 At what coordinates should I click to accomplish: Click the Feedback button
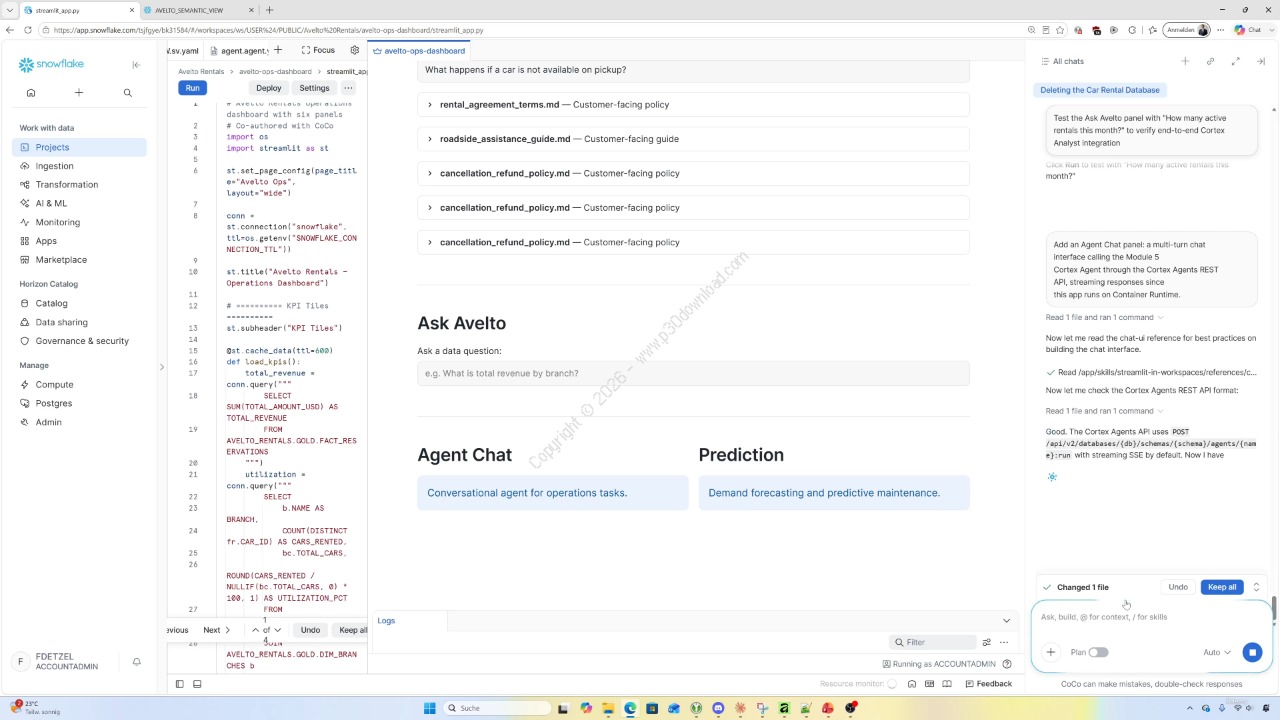pos(988,684)
